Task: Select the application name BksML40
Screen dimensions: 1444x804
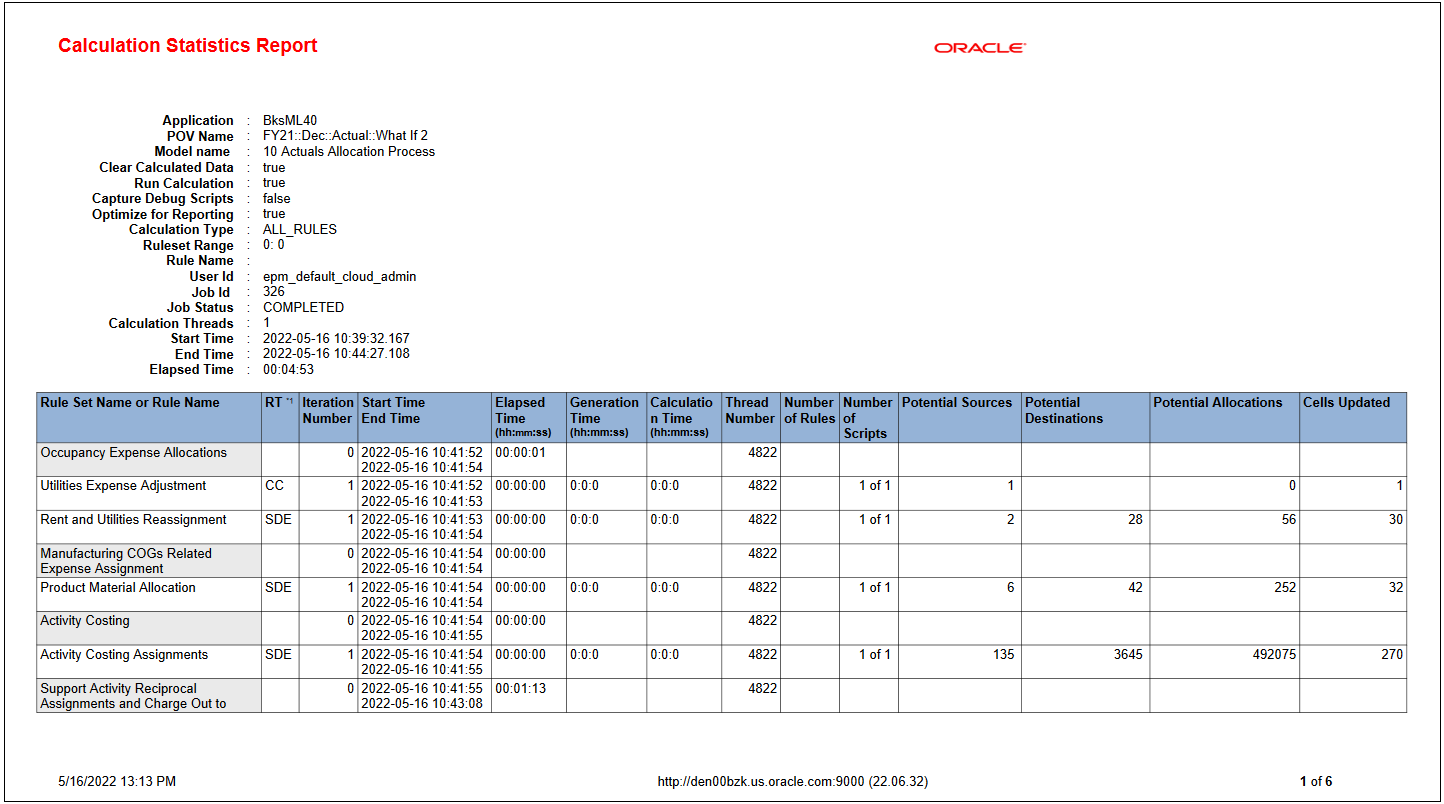Action: click(290, 121)
